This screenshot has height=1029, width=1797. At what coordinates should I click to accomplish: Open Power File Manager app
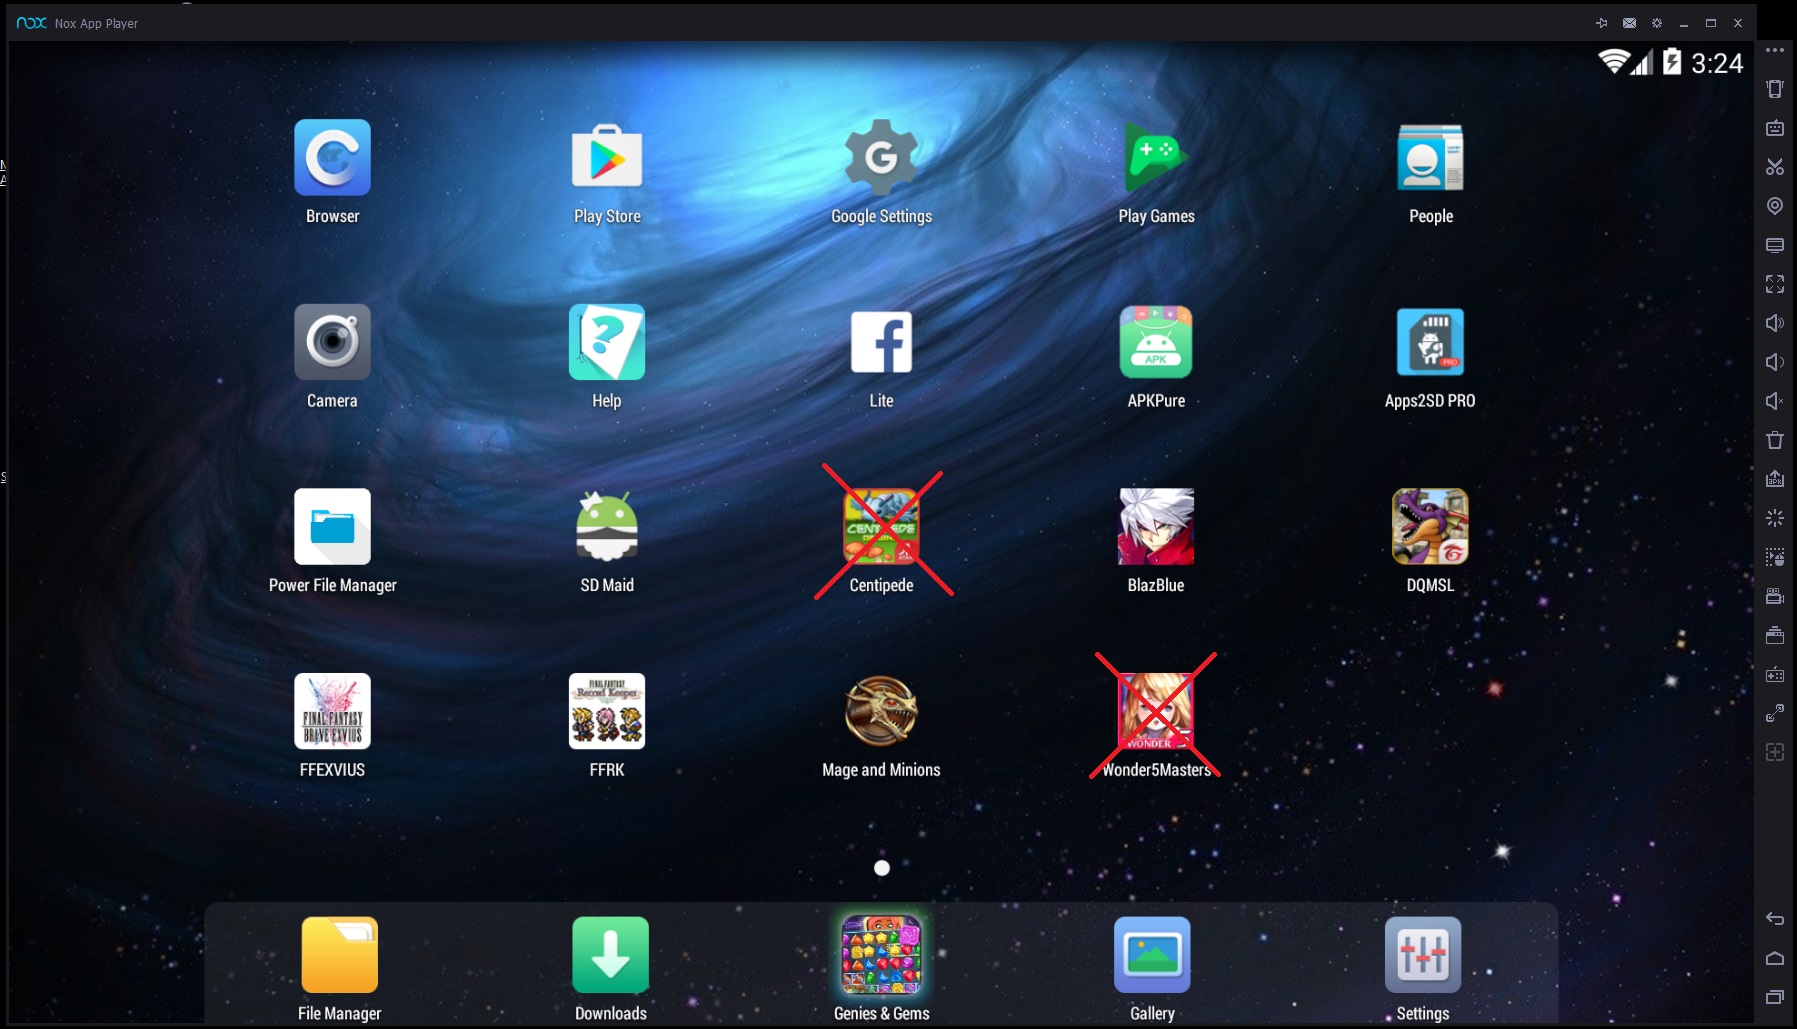tap(332, 527)
